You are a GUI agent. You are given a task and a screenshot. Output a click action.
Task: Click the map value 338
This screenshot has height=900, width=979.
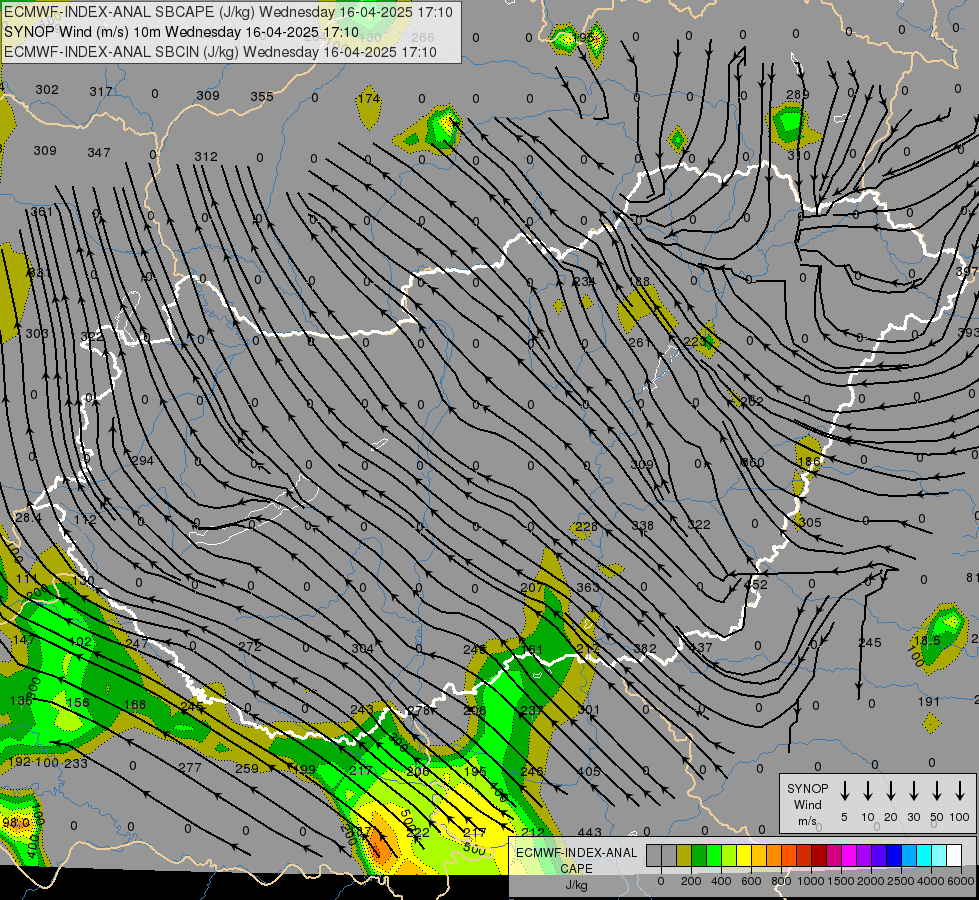[642, 525]
